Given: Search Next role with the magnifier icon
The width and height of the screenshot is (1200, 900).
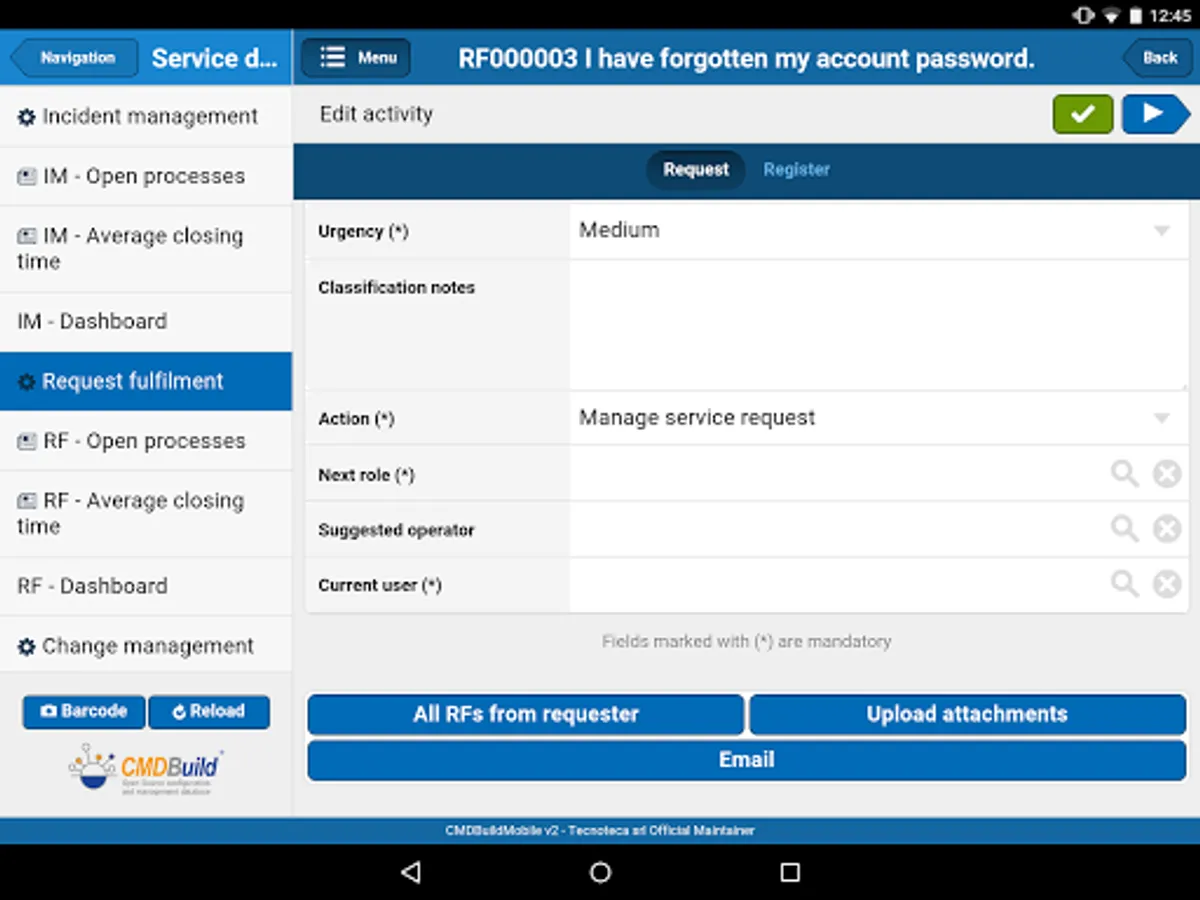Looking at the screenshot, I should [x=1125, y=473].
